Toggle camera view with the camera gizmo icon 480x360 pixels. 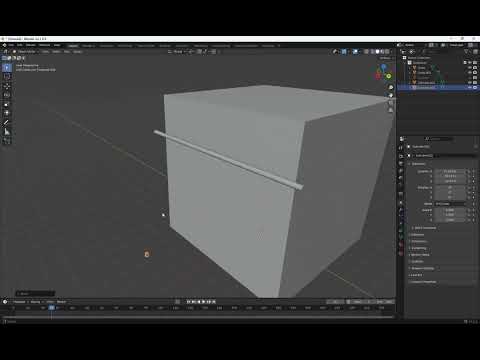click(391, 103)
